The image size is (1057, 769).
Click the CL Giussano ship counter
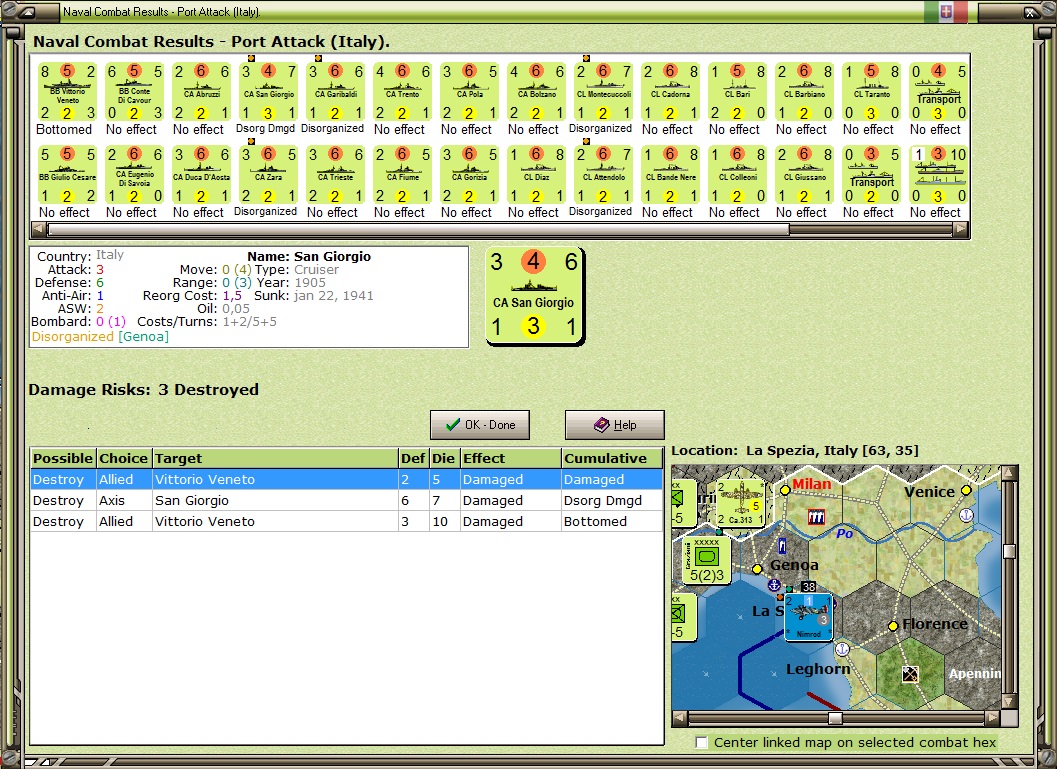click(x=804, y=175)
